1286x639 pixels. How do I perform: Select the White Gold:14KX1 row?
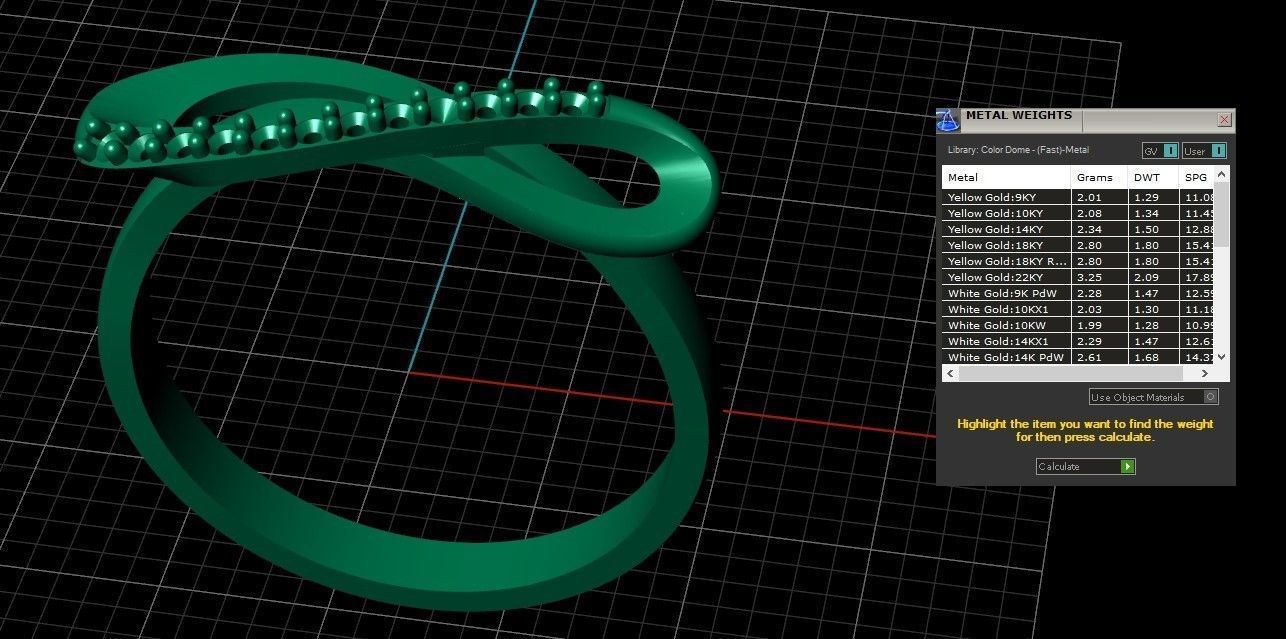1079,341
